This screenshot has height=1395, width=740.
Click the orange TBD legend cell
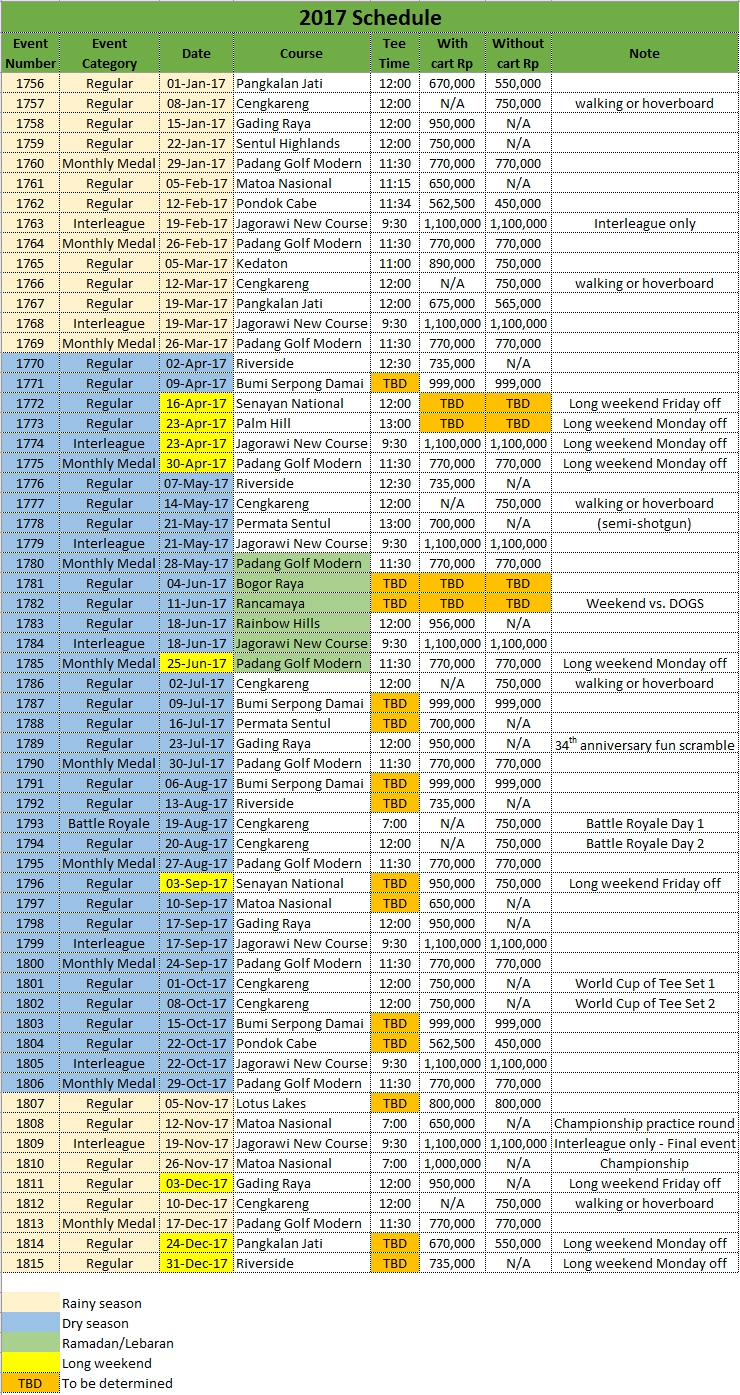tap(30, 1383)
